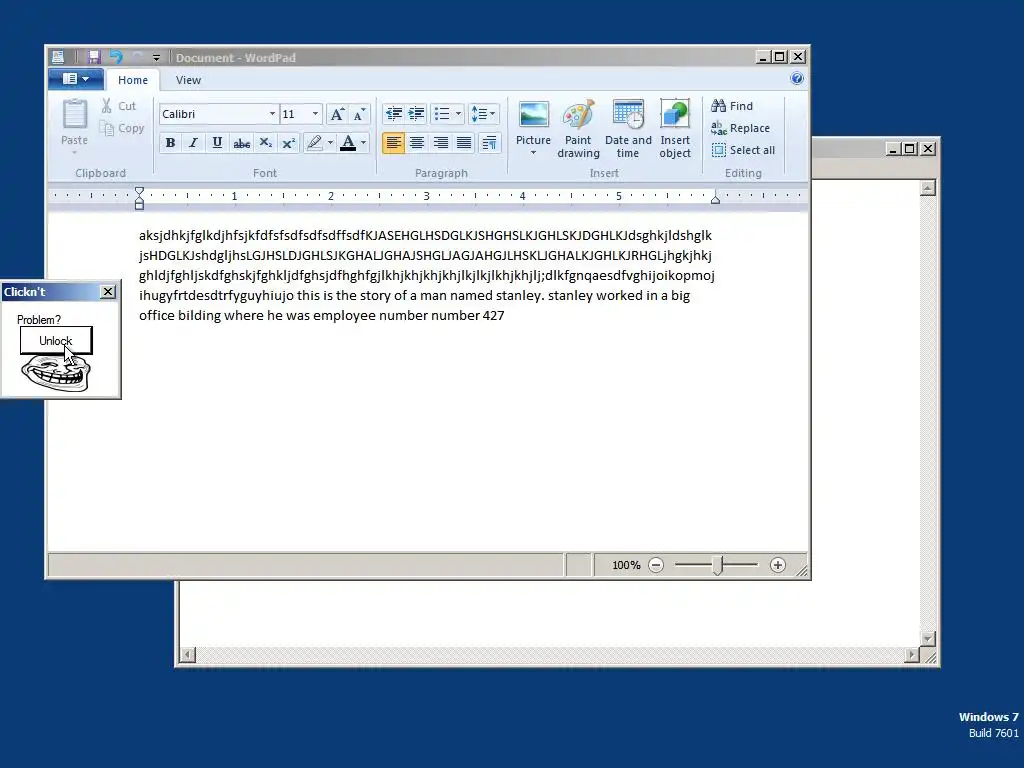This screenshot has height=768, width=1024.
Task: Click the word "stanley" before "worked"
Action: click(x=570, y=295)
